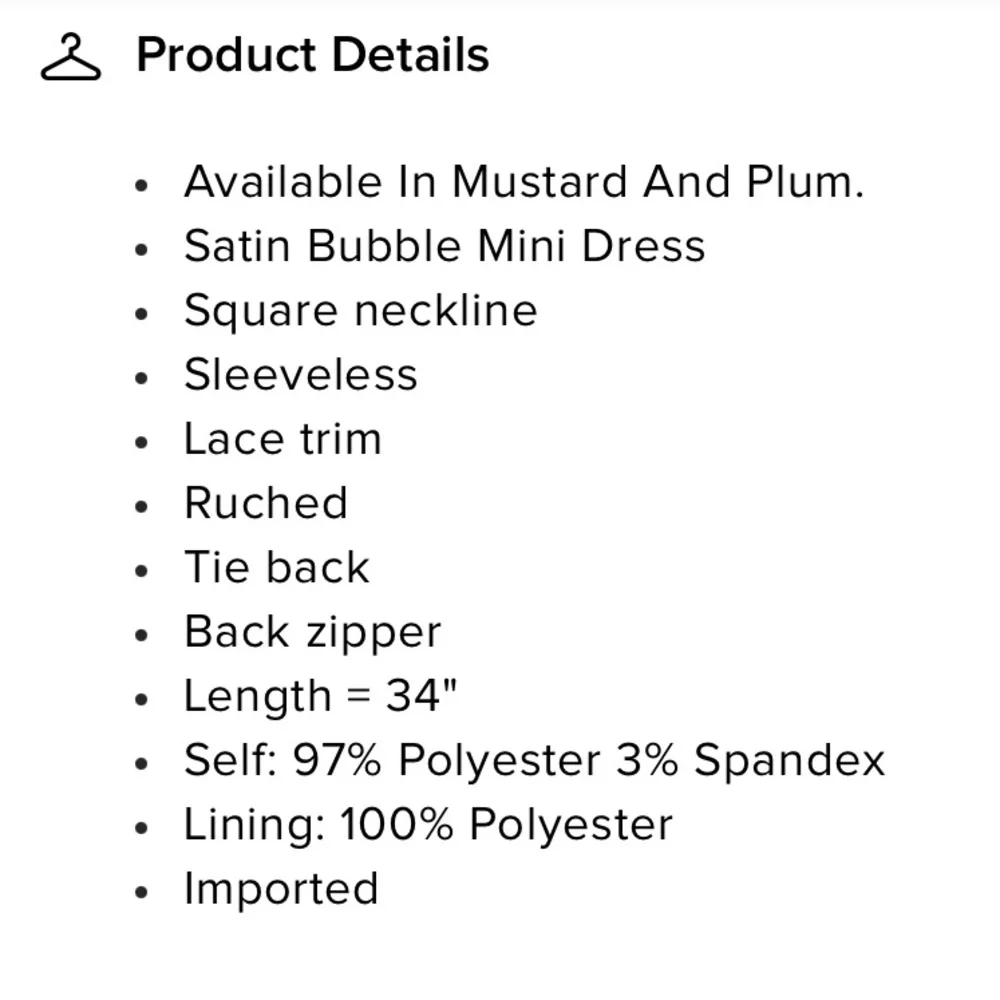Screen dimensions: 1000x1000
Task: Click the Tie back detail
Action: click(276, 568)
